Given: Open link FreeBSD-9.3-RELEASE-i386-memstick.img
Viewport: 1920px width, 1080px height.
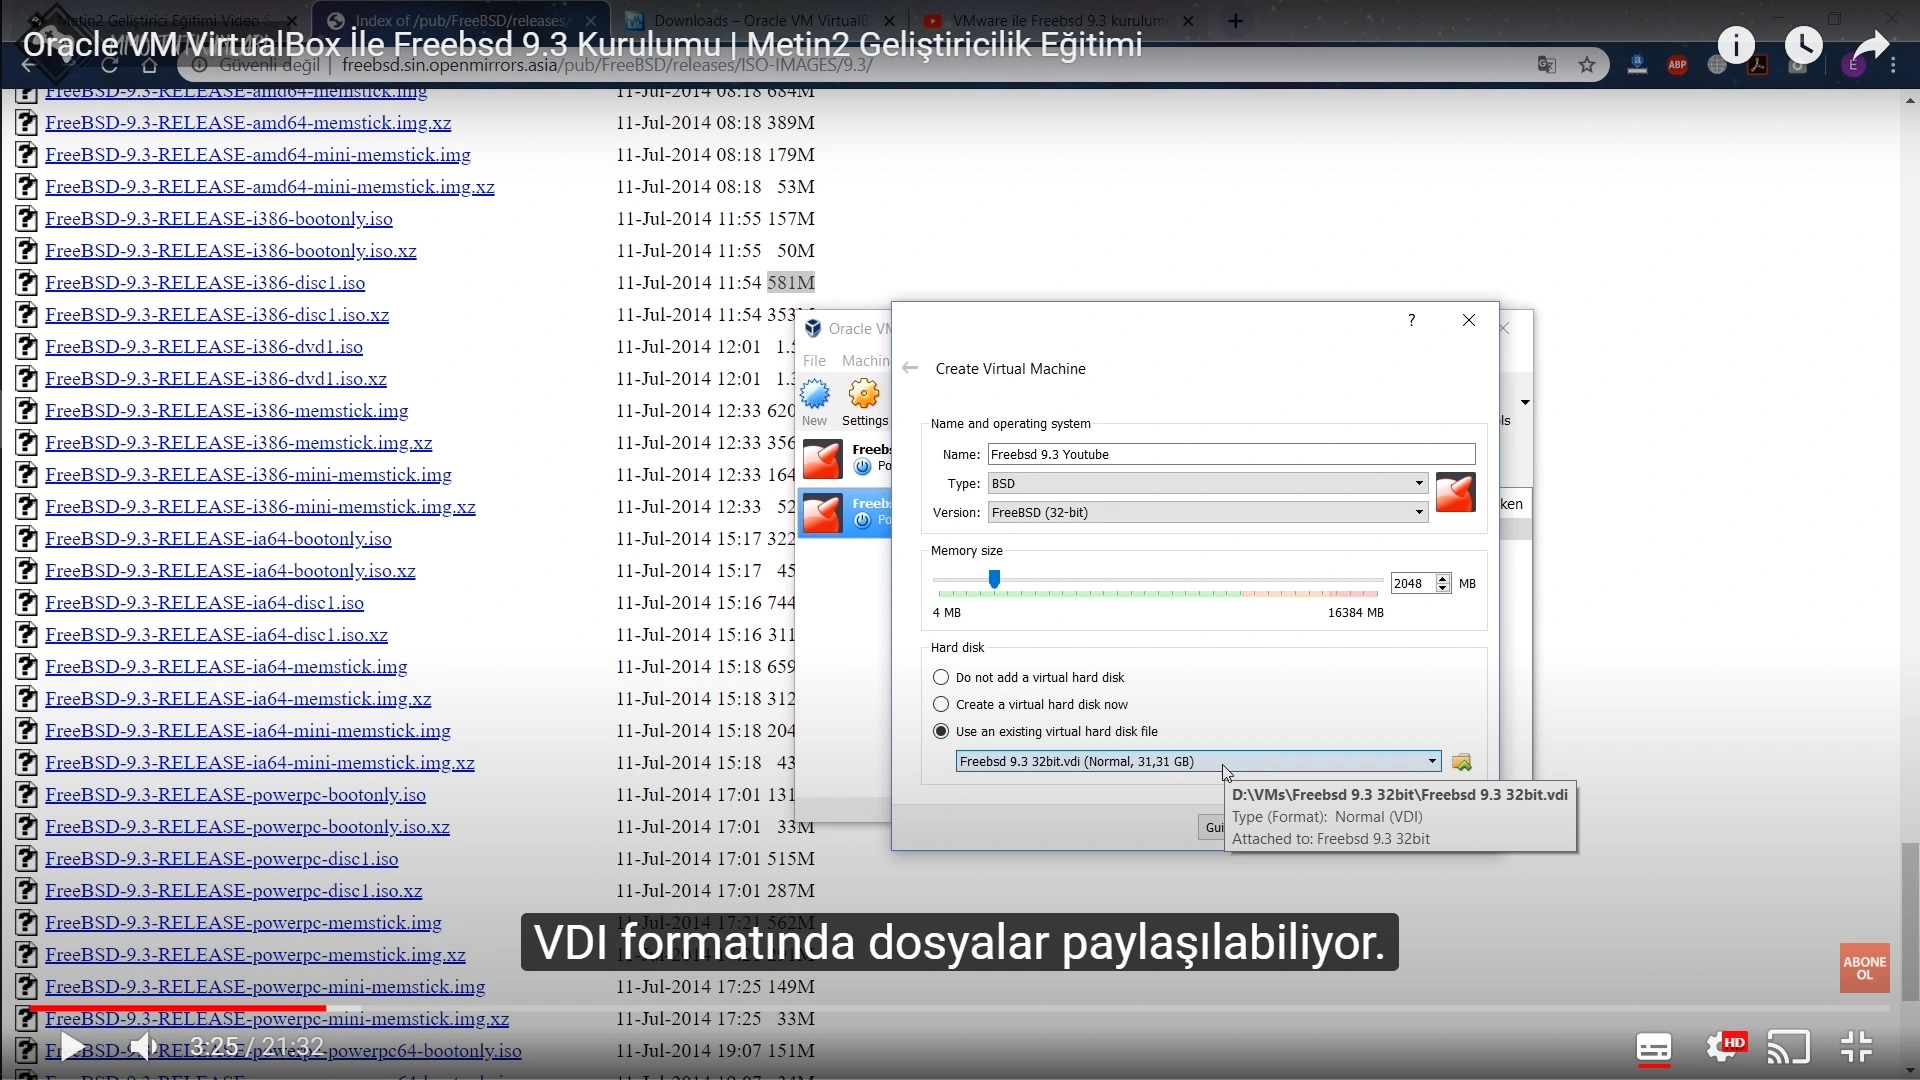Looking at the screenshot, I should point(227,411).
